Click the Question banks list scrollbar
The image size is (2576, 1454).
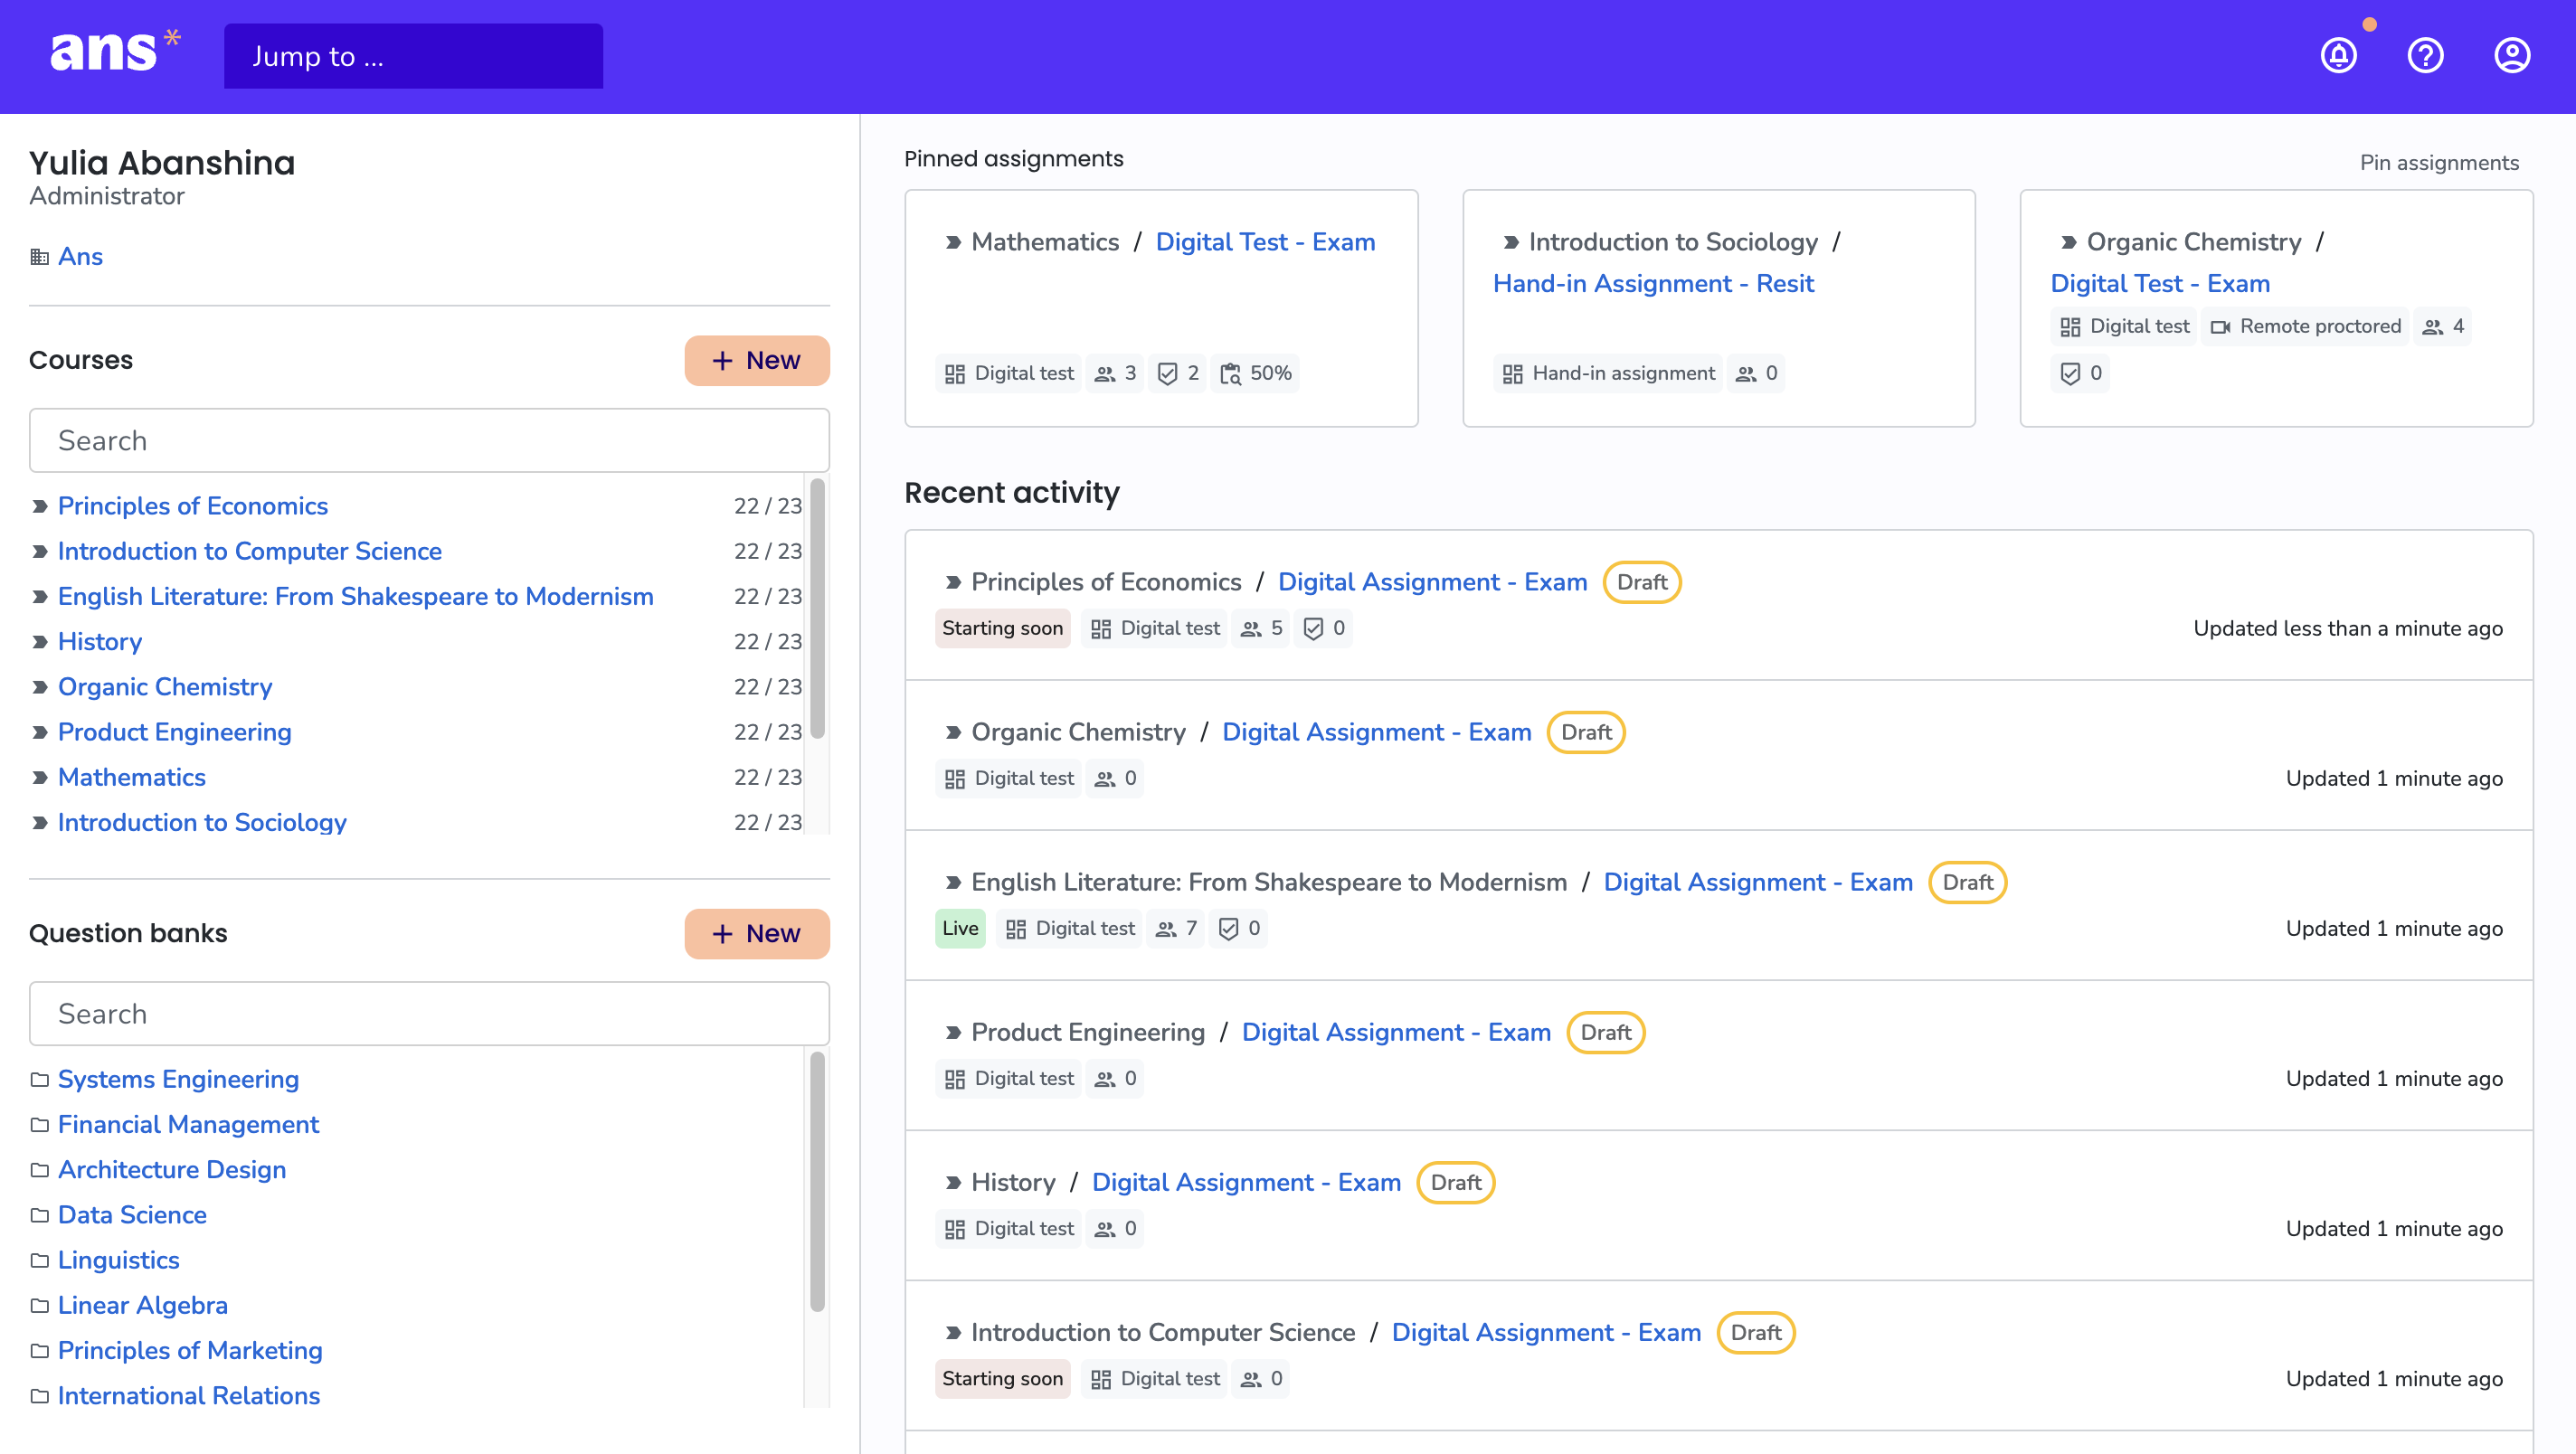click(x=817, y=1182)
